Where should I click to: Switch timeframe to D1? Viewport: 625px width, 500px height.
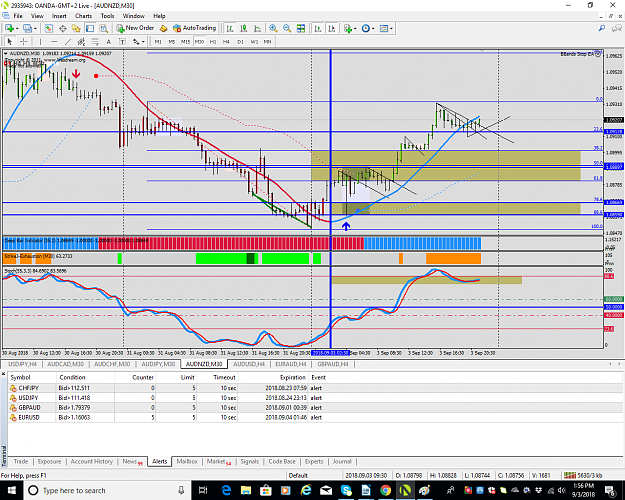point(240,41)
